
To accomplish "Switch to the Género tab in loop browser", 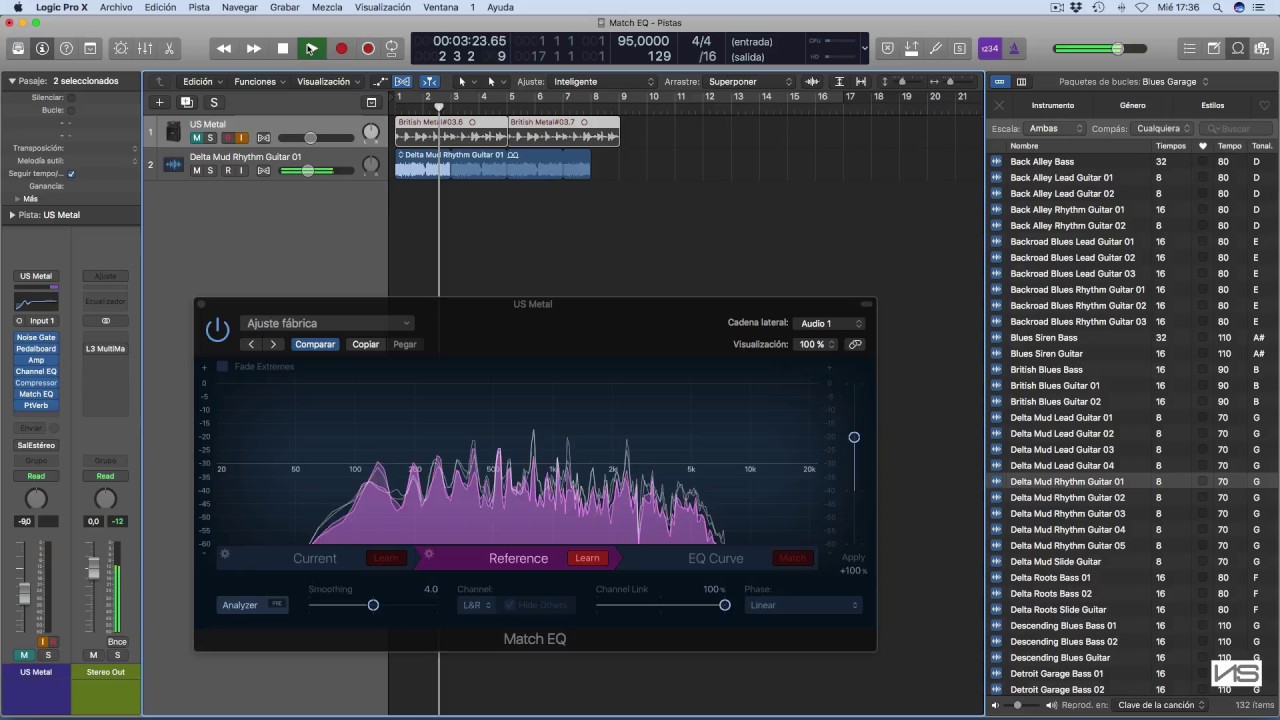I will (x=1132, y=105).
